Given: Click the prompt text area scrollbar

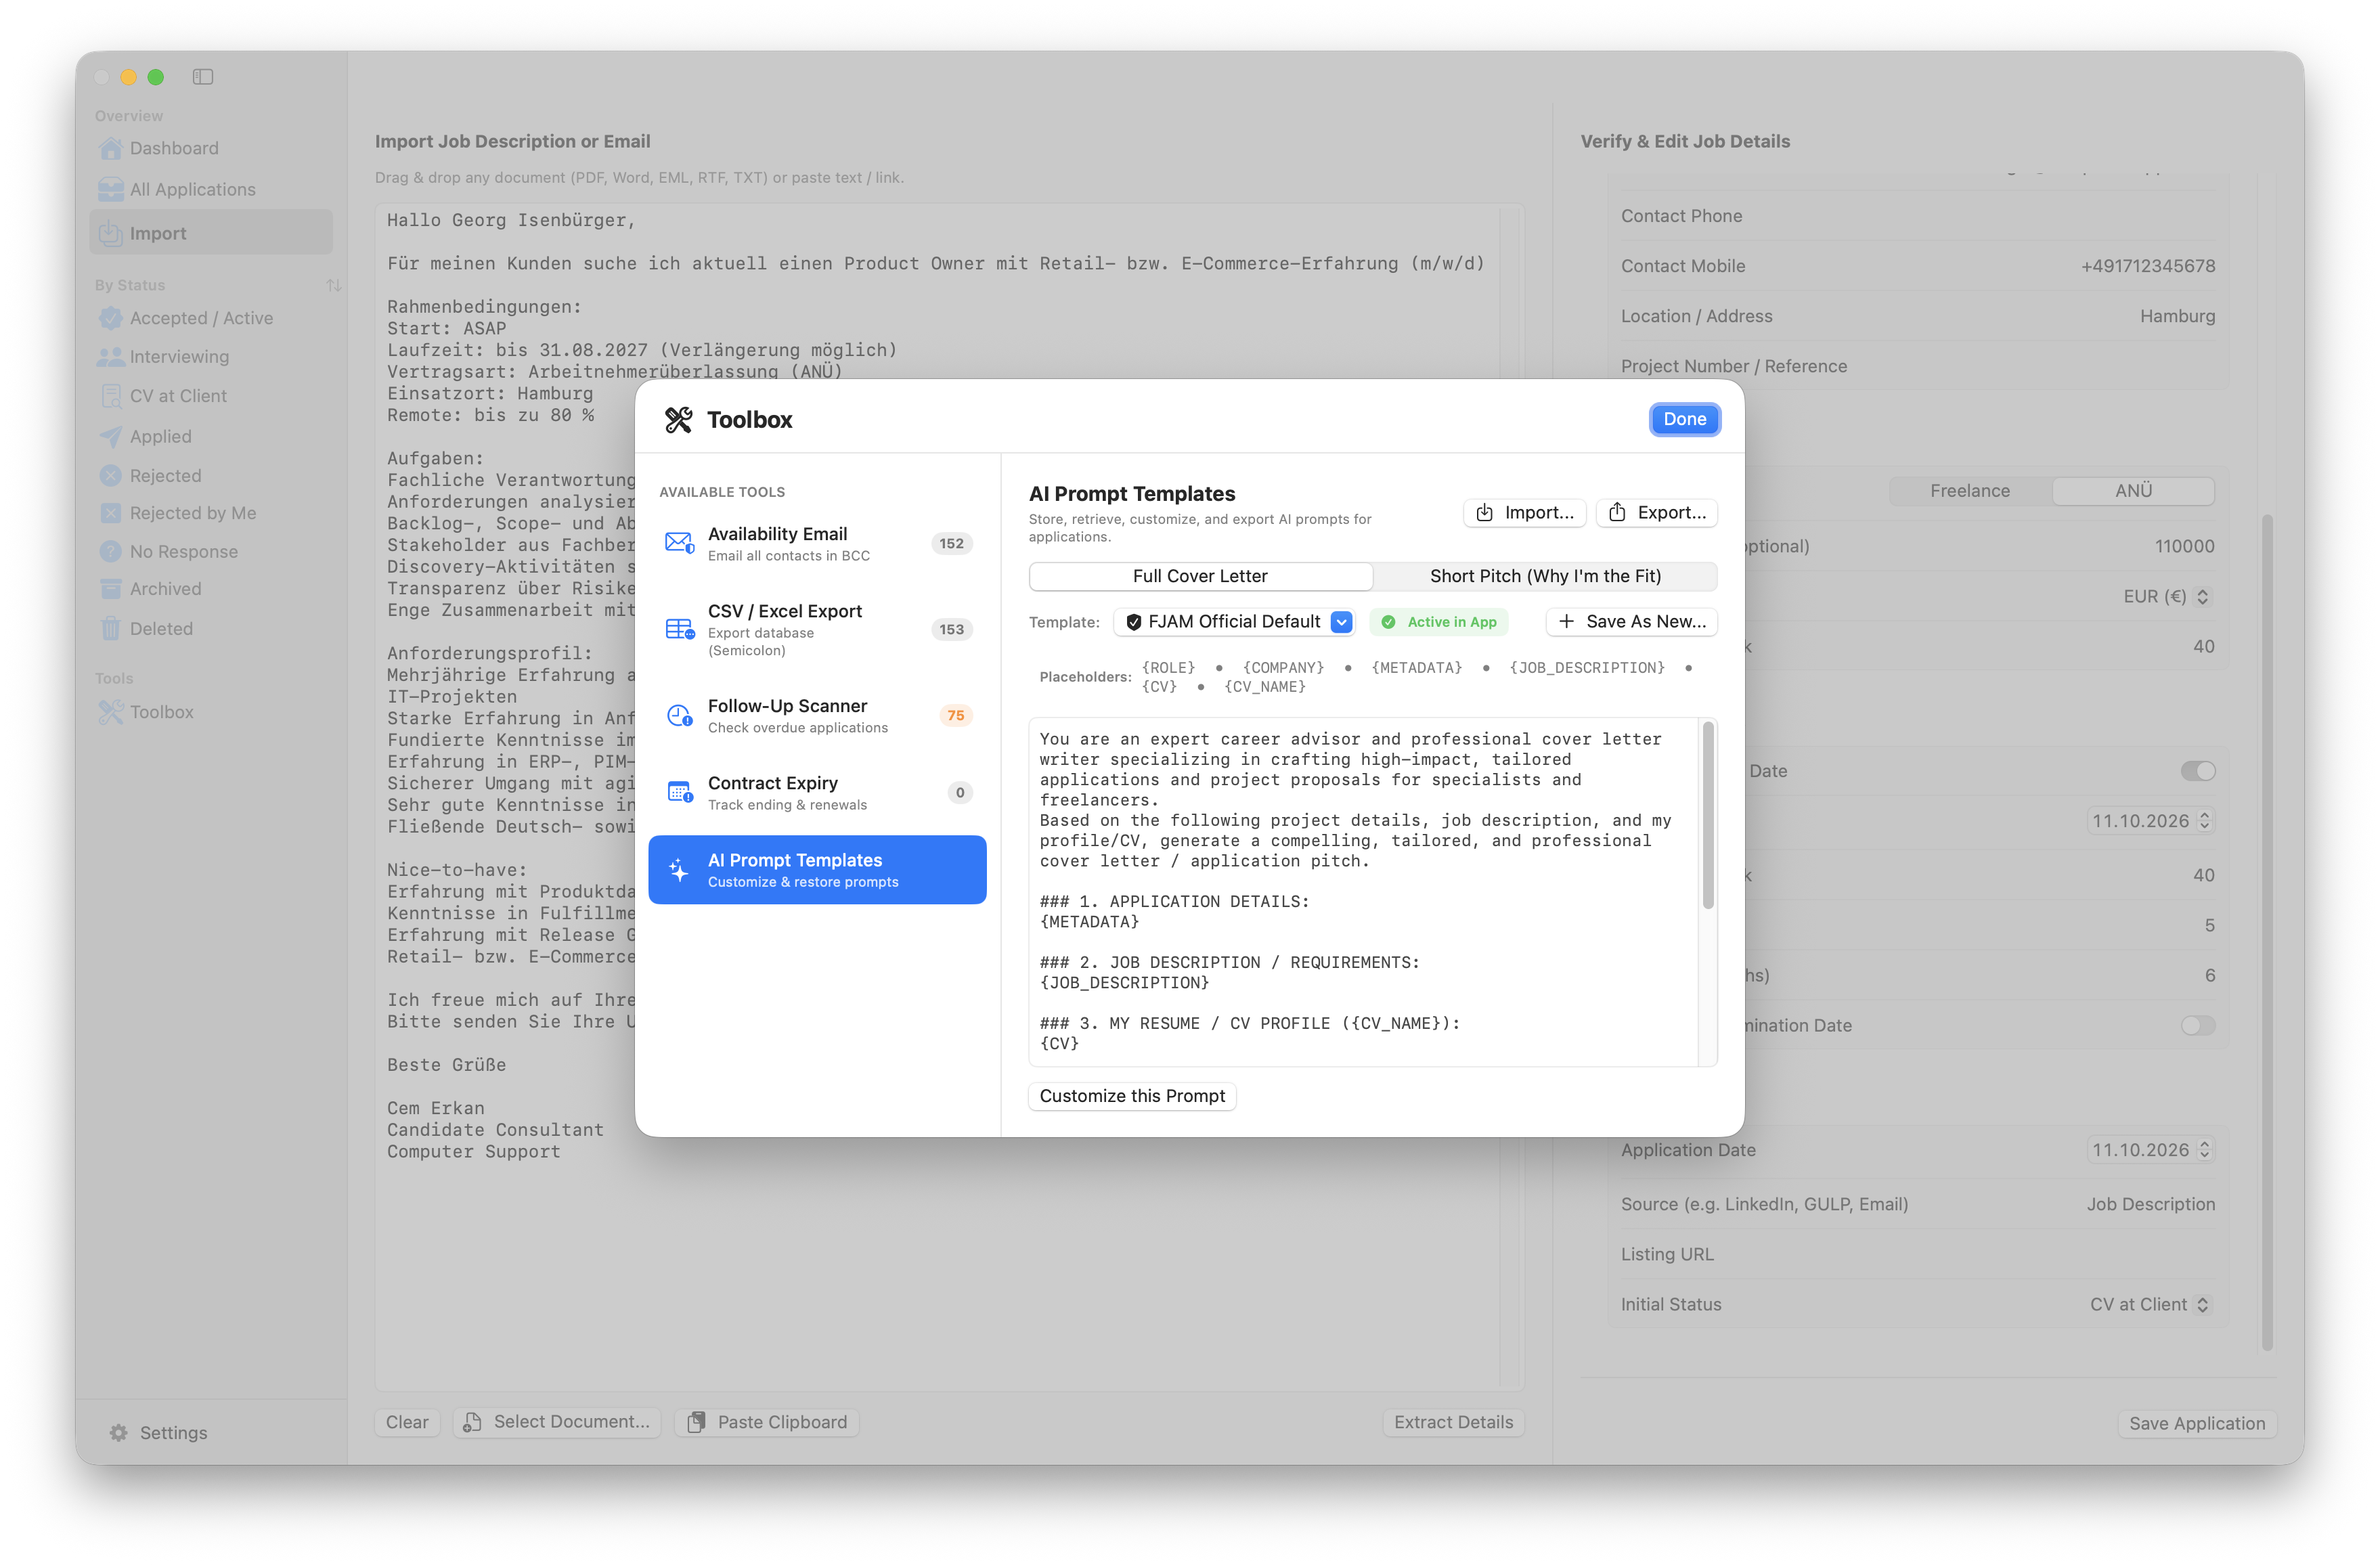Looking at the screenshot, I should (1708, 816).
